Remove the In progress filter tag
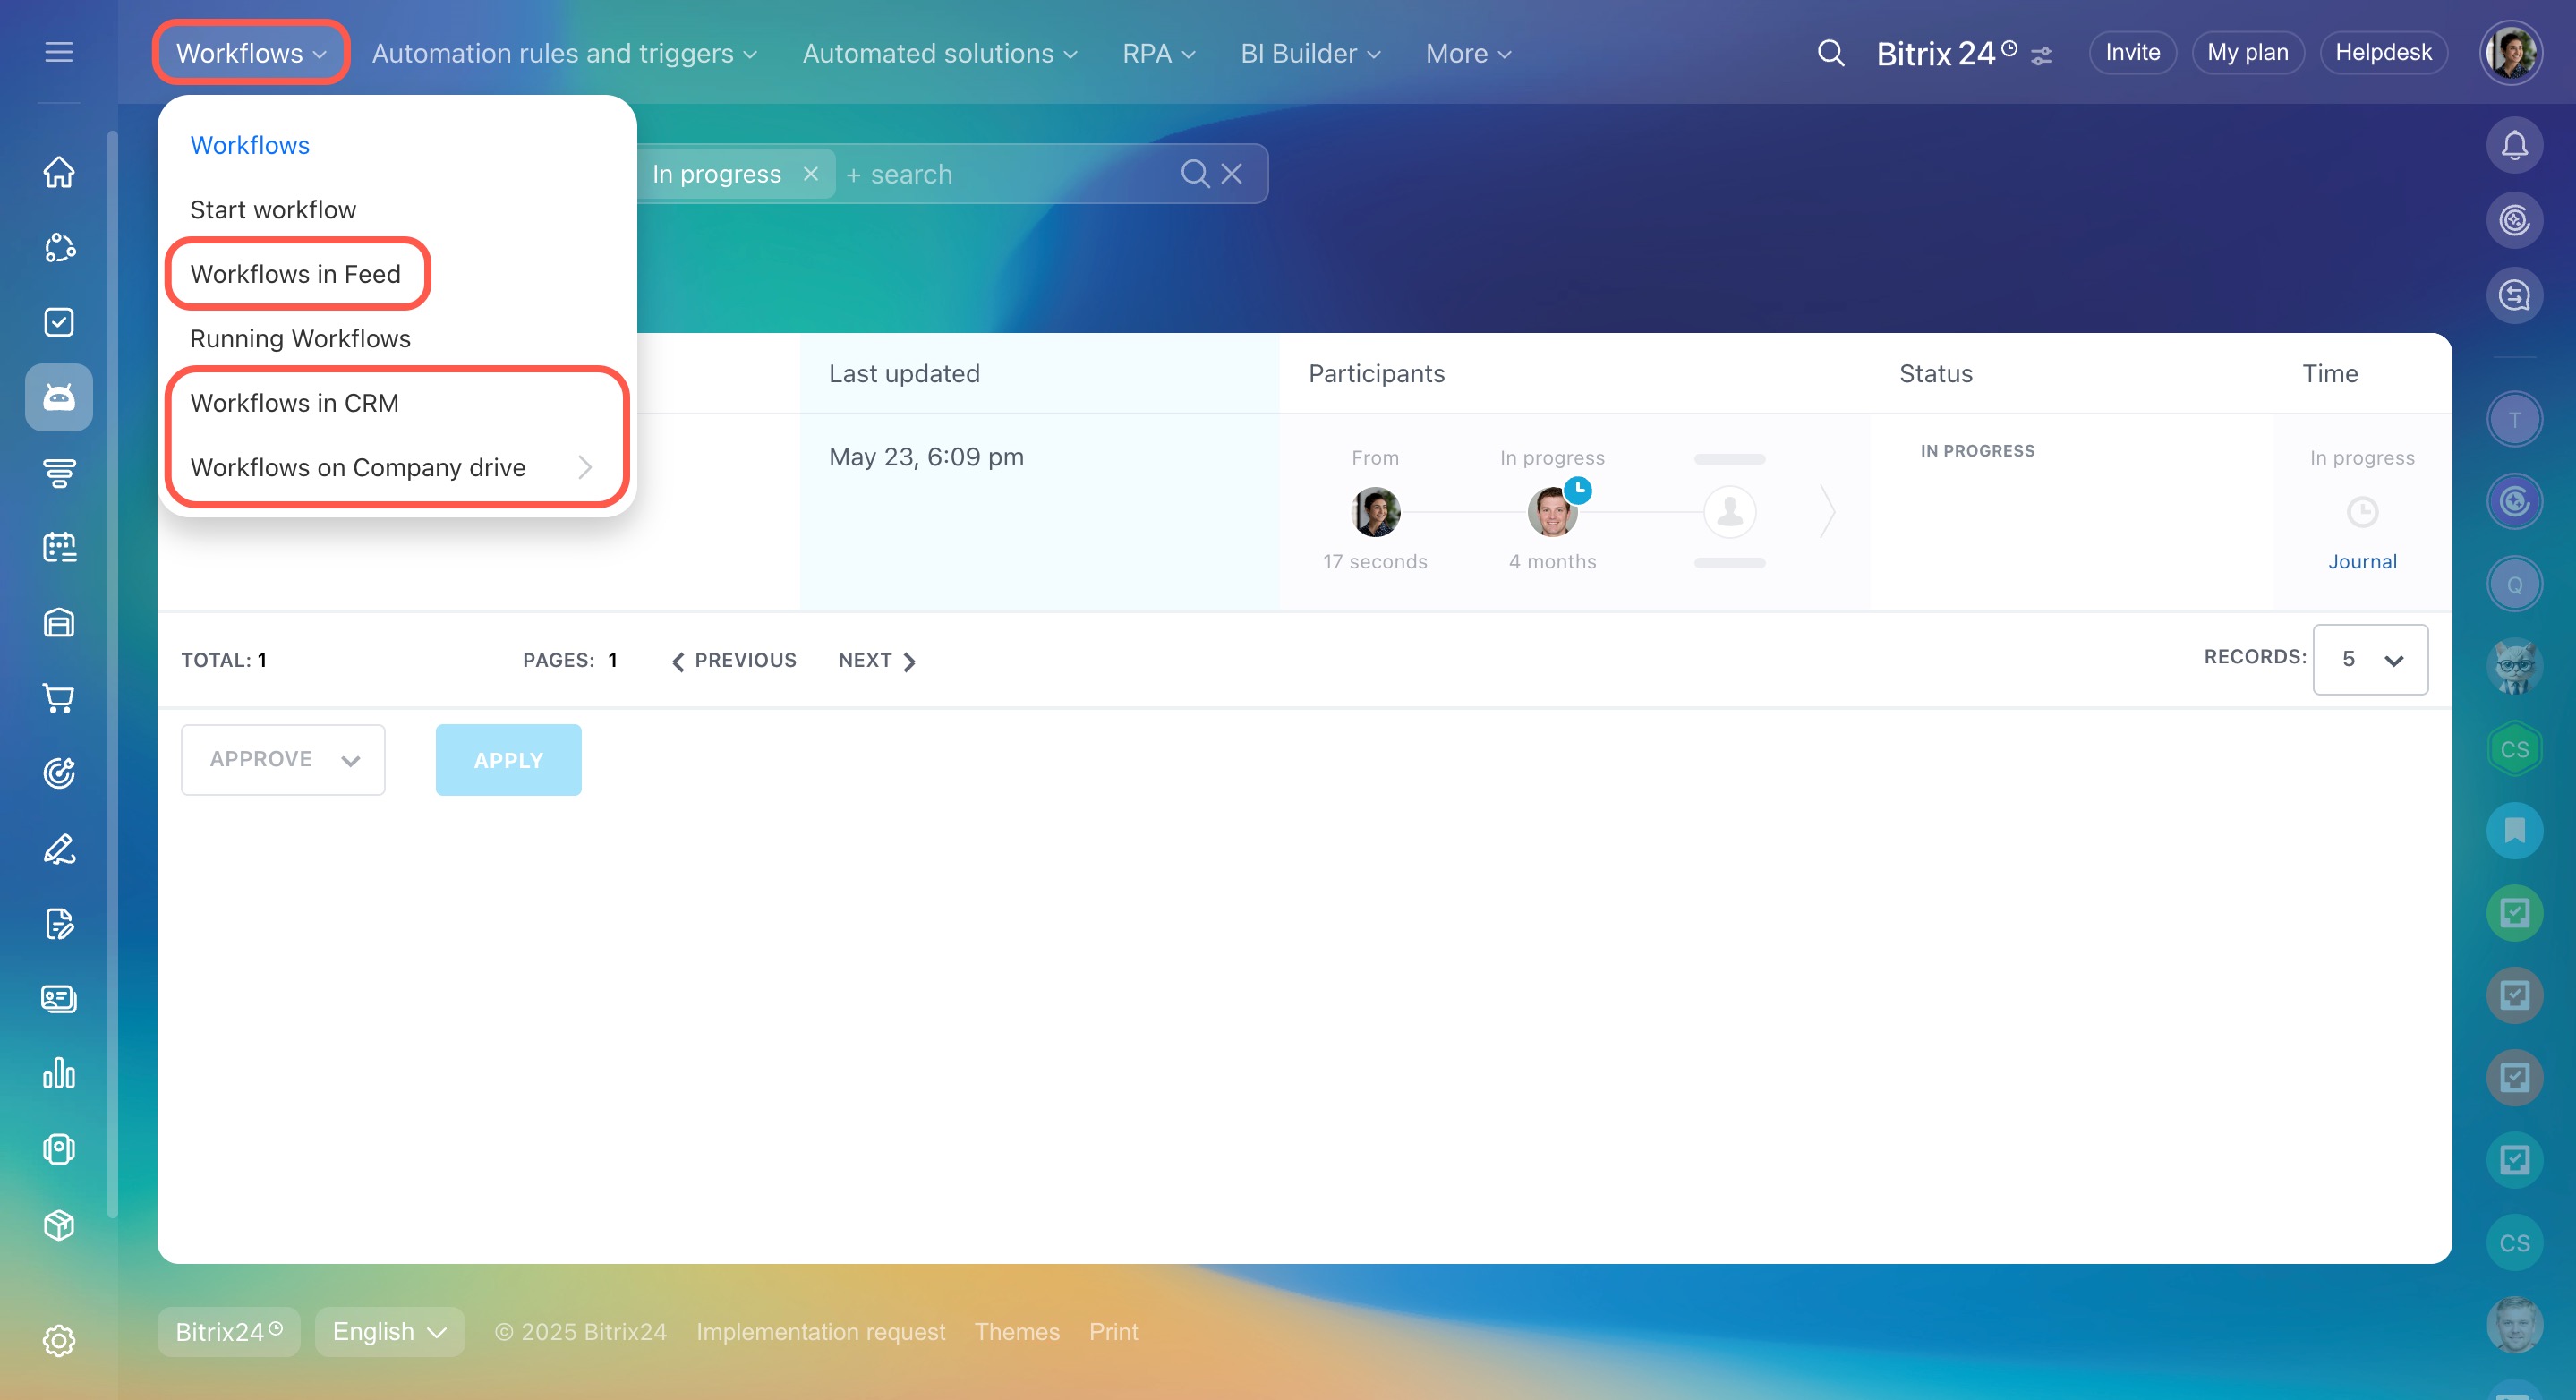Image resolution: width=2576 pixels, height=1400 pixels. click(811, 174)
